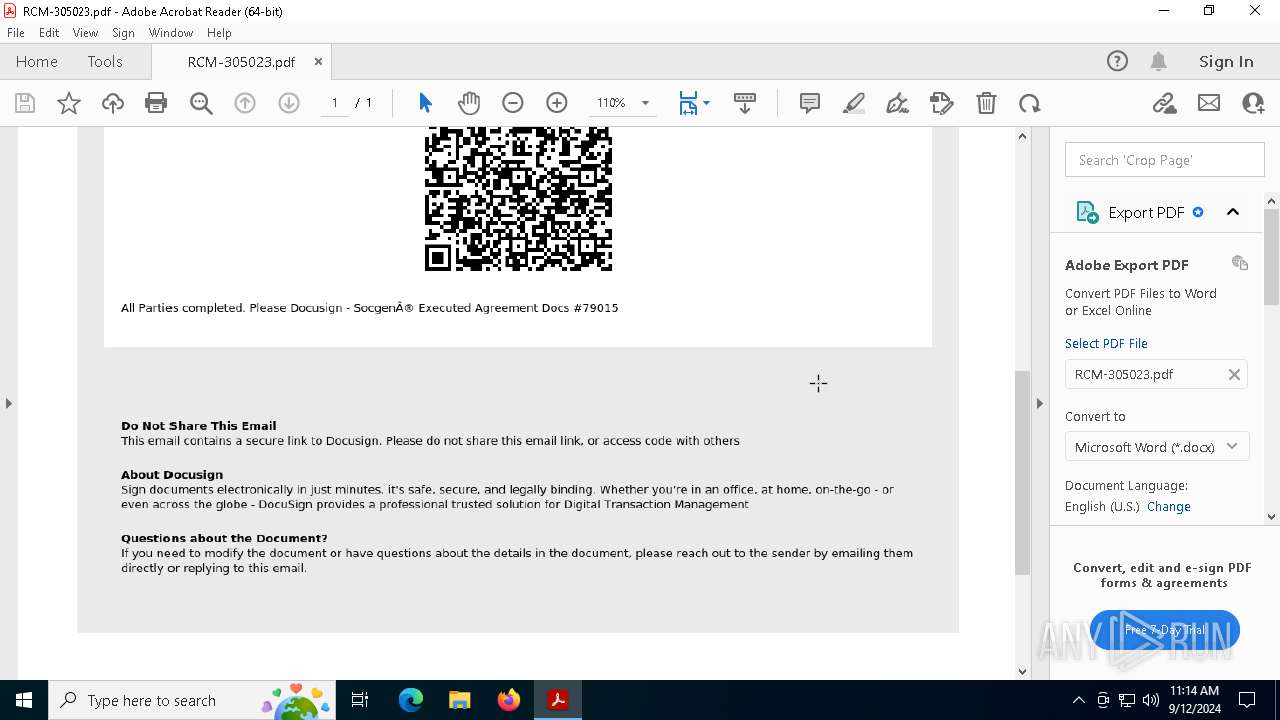Click the Search 'Crop Page' field

1165,160
